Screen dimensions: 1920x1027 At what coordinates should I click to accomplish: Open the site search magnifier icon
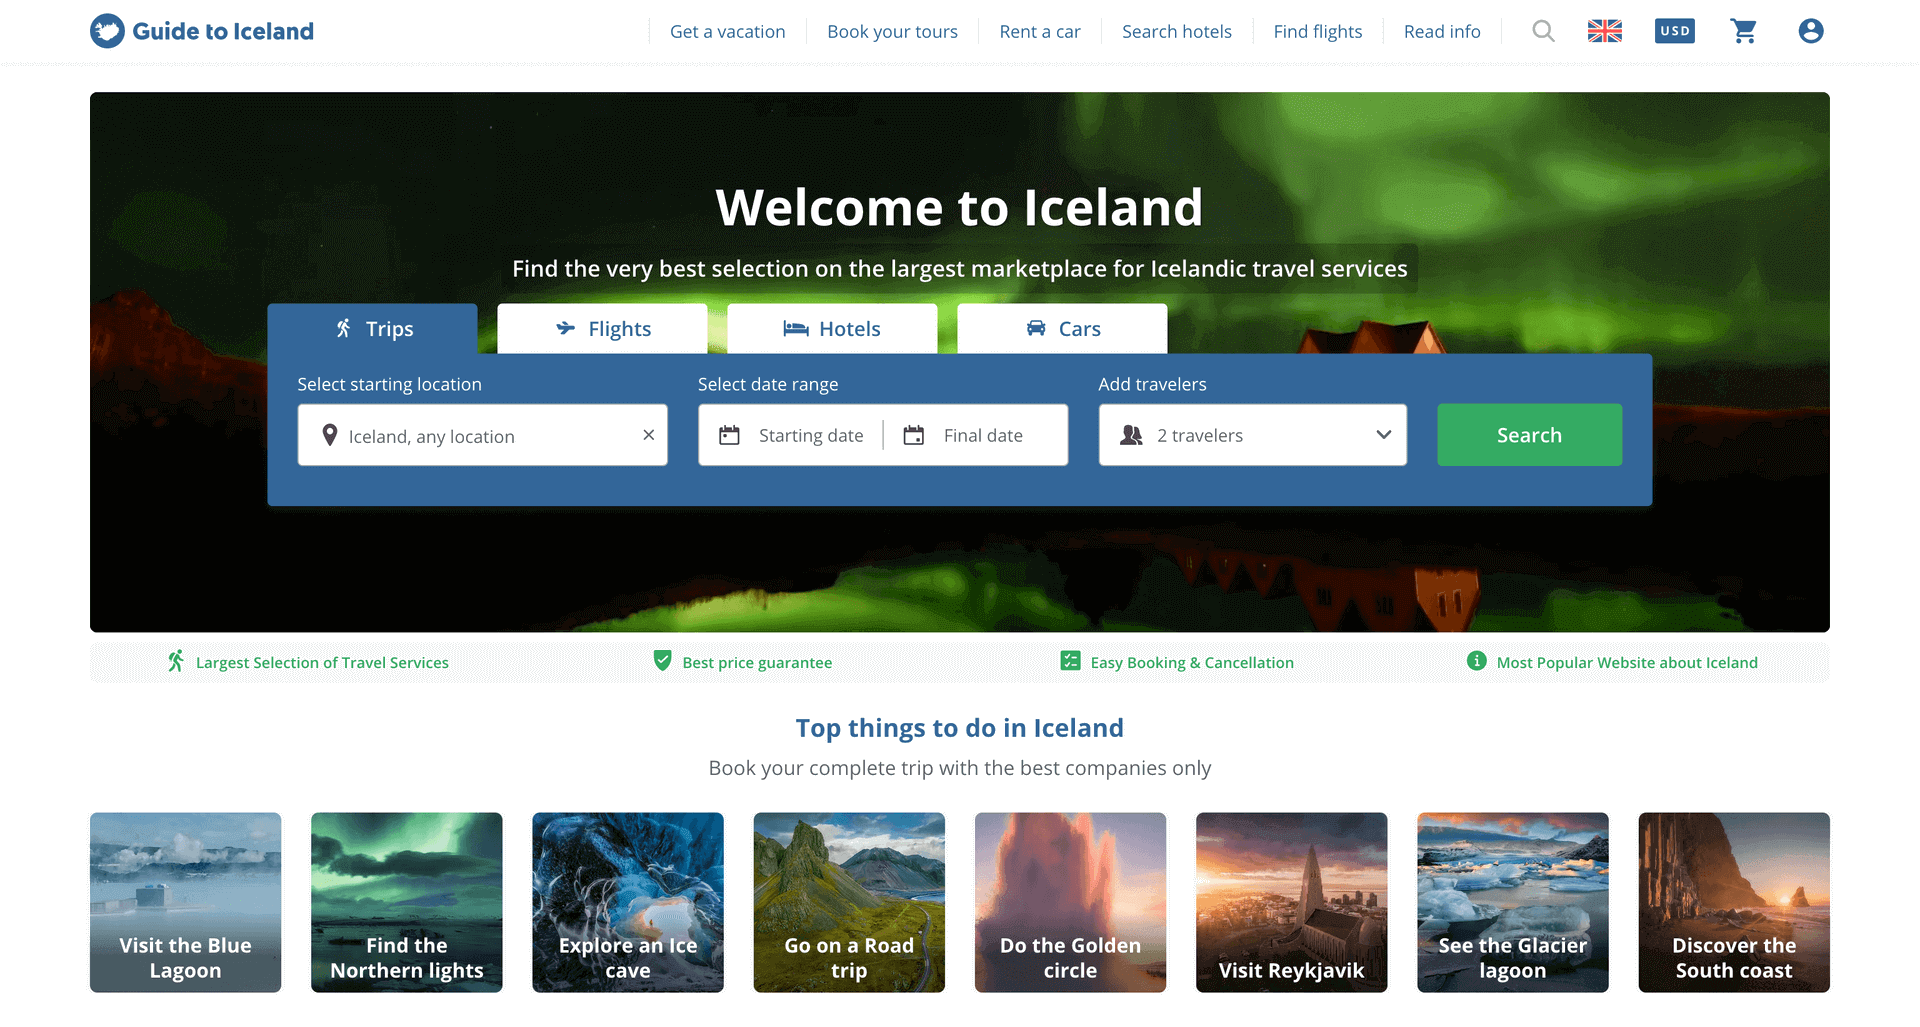tap(1543, 31)
